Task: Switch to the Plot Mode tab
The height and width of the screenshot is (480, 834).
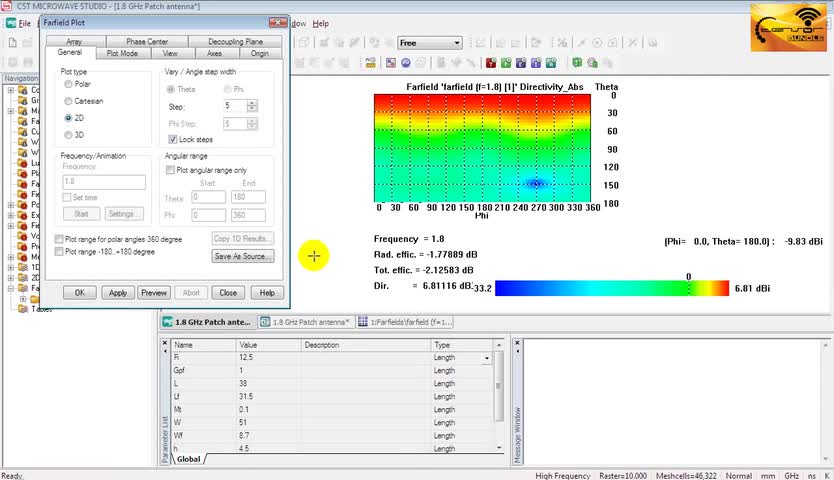Action: pyautogui.click(x=122, y=53)
